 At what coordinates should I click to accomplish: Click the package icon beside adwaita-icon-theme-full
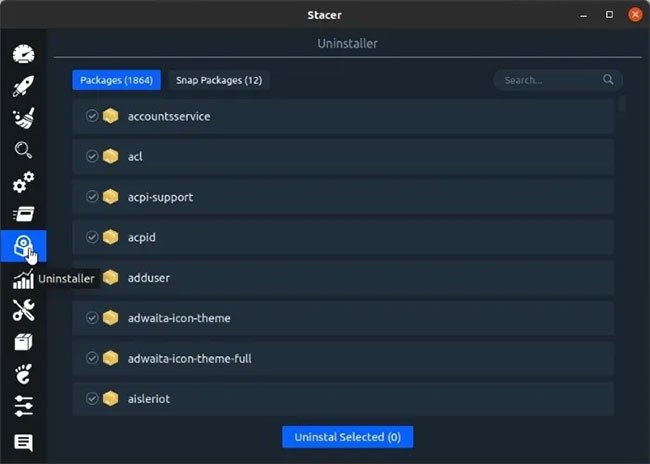click(111, 358)
